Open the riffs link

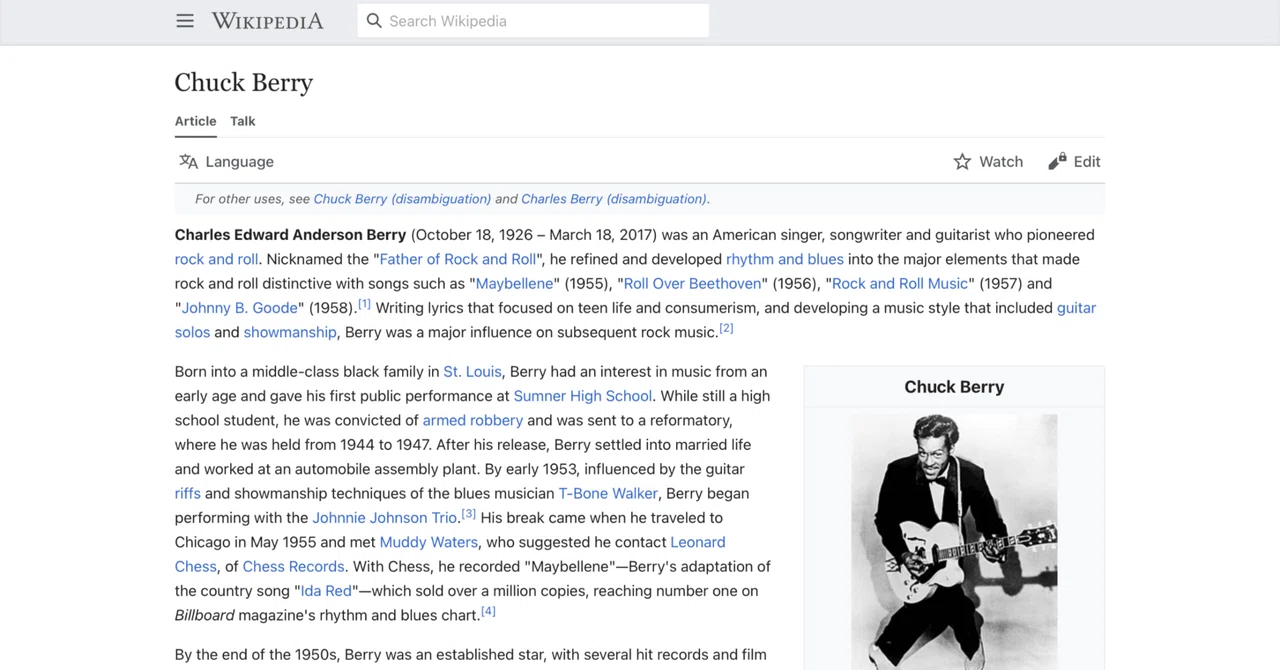coord(188,493)
